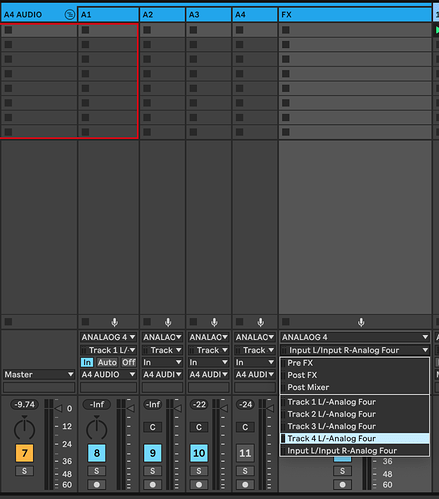Click the microphone icon on track A1
Image resolution: width=439 pixels, height=499 pixels.
coord(114,322)
